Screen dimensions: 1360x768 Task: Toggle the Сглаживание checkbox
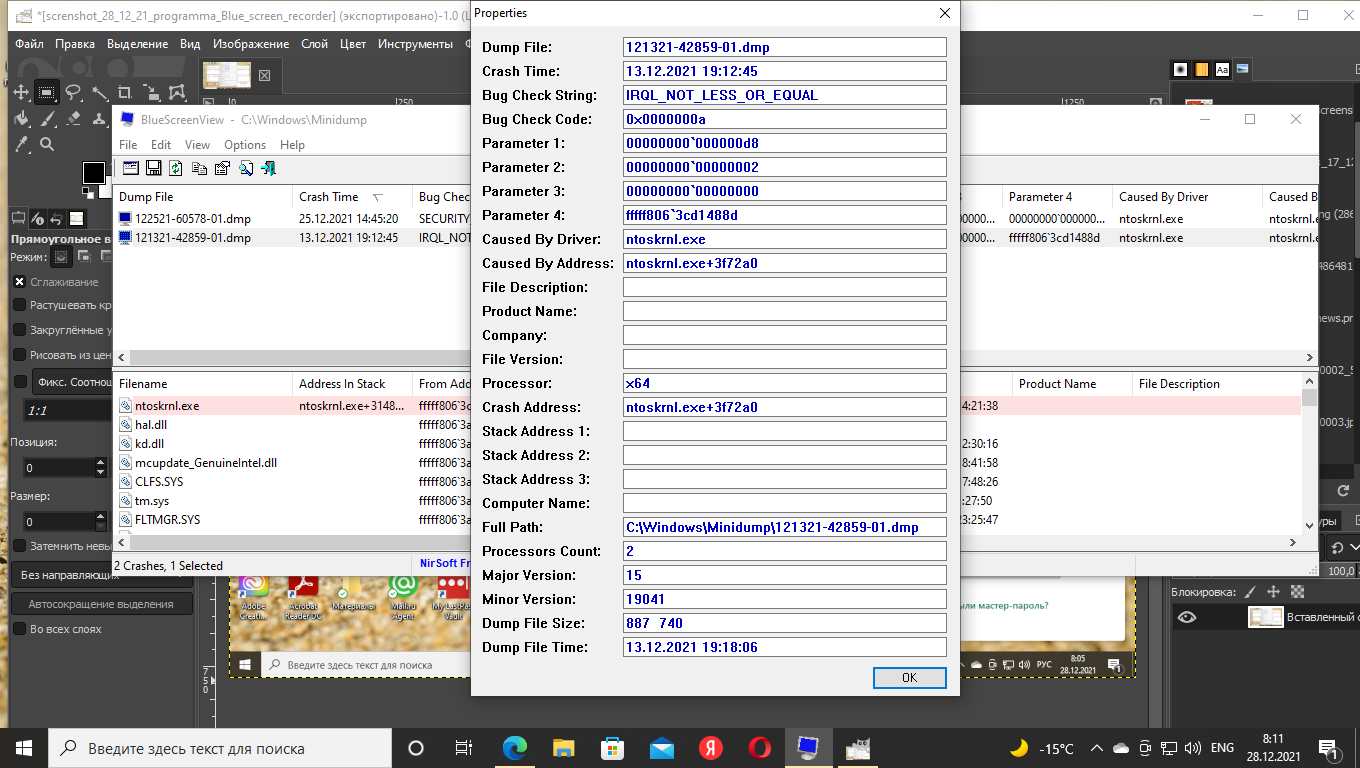tap(19, 282)
